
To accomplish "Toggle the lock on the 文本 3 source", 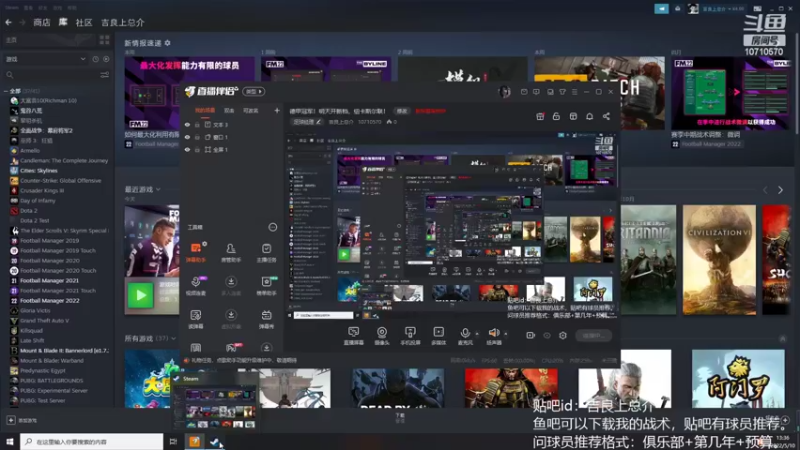I will tap(197, 124).
